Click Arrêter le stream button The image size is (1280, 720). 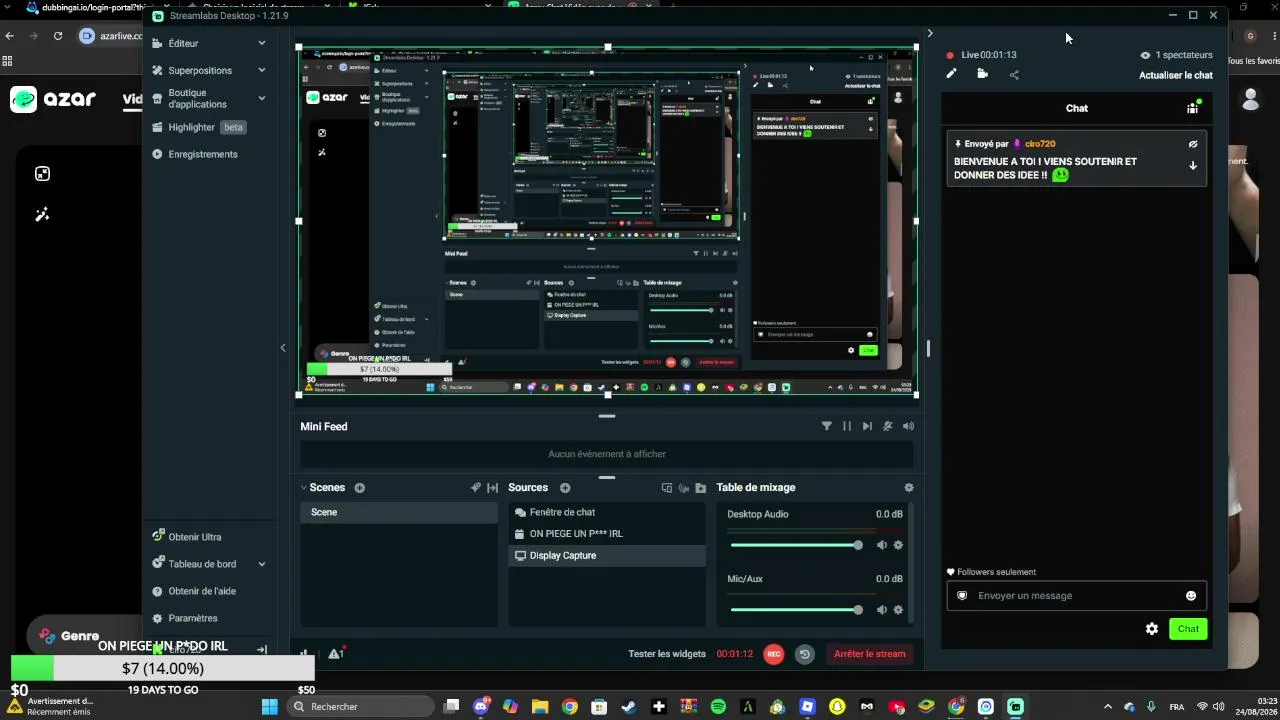click(x=870, y=654)
